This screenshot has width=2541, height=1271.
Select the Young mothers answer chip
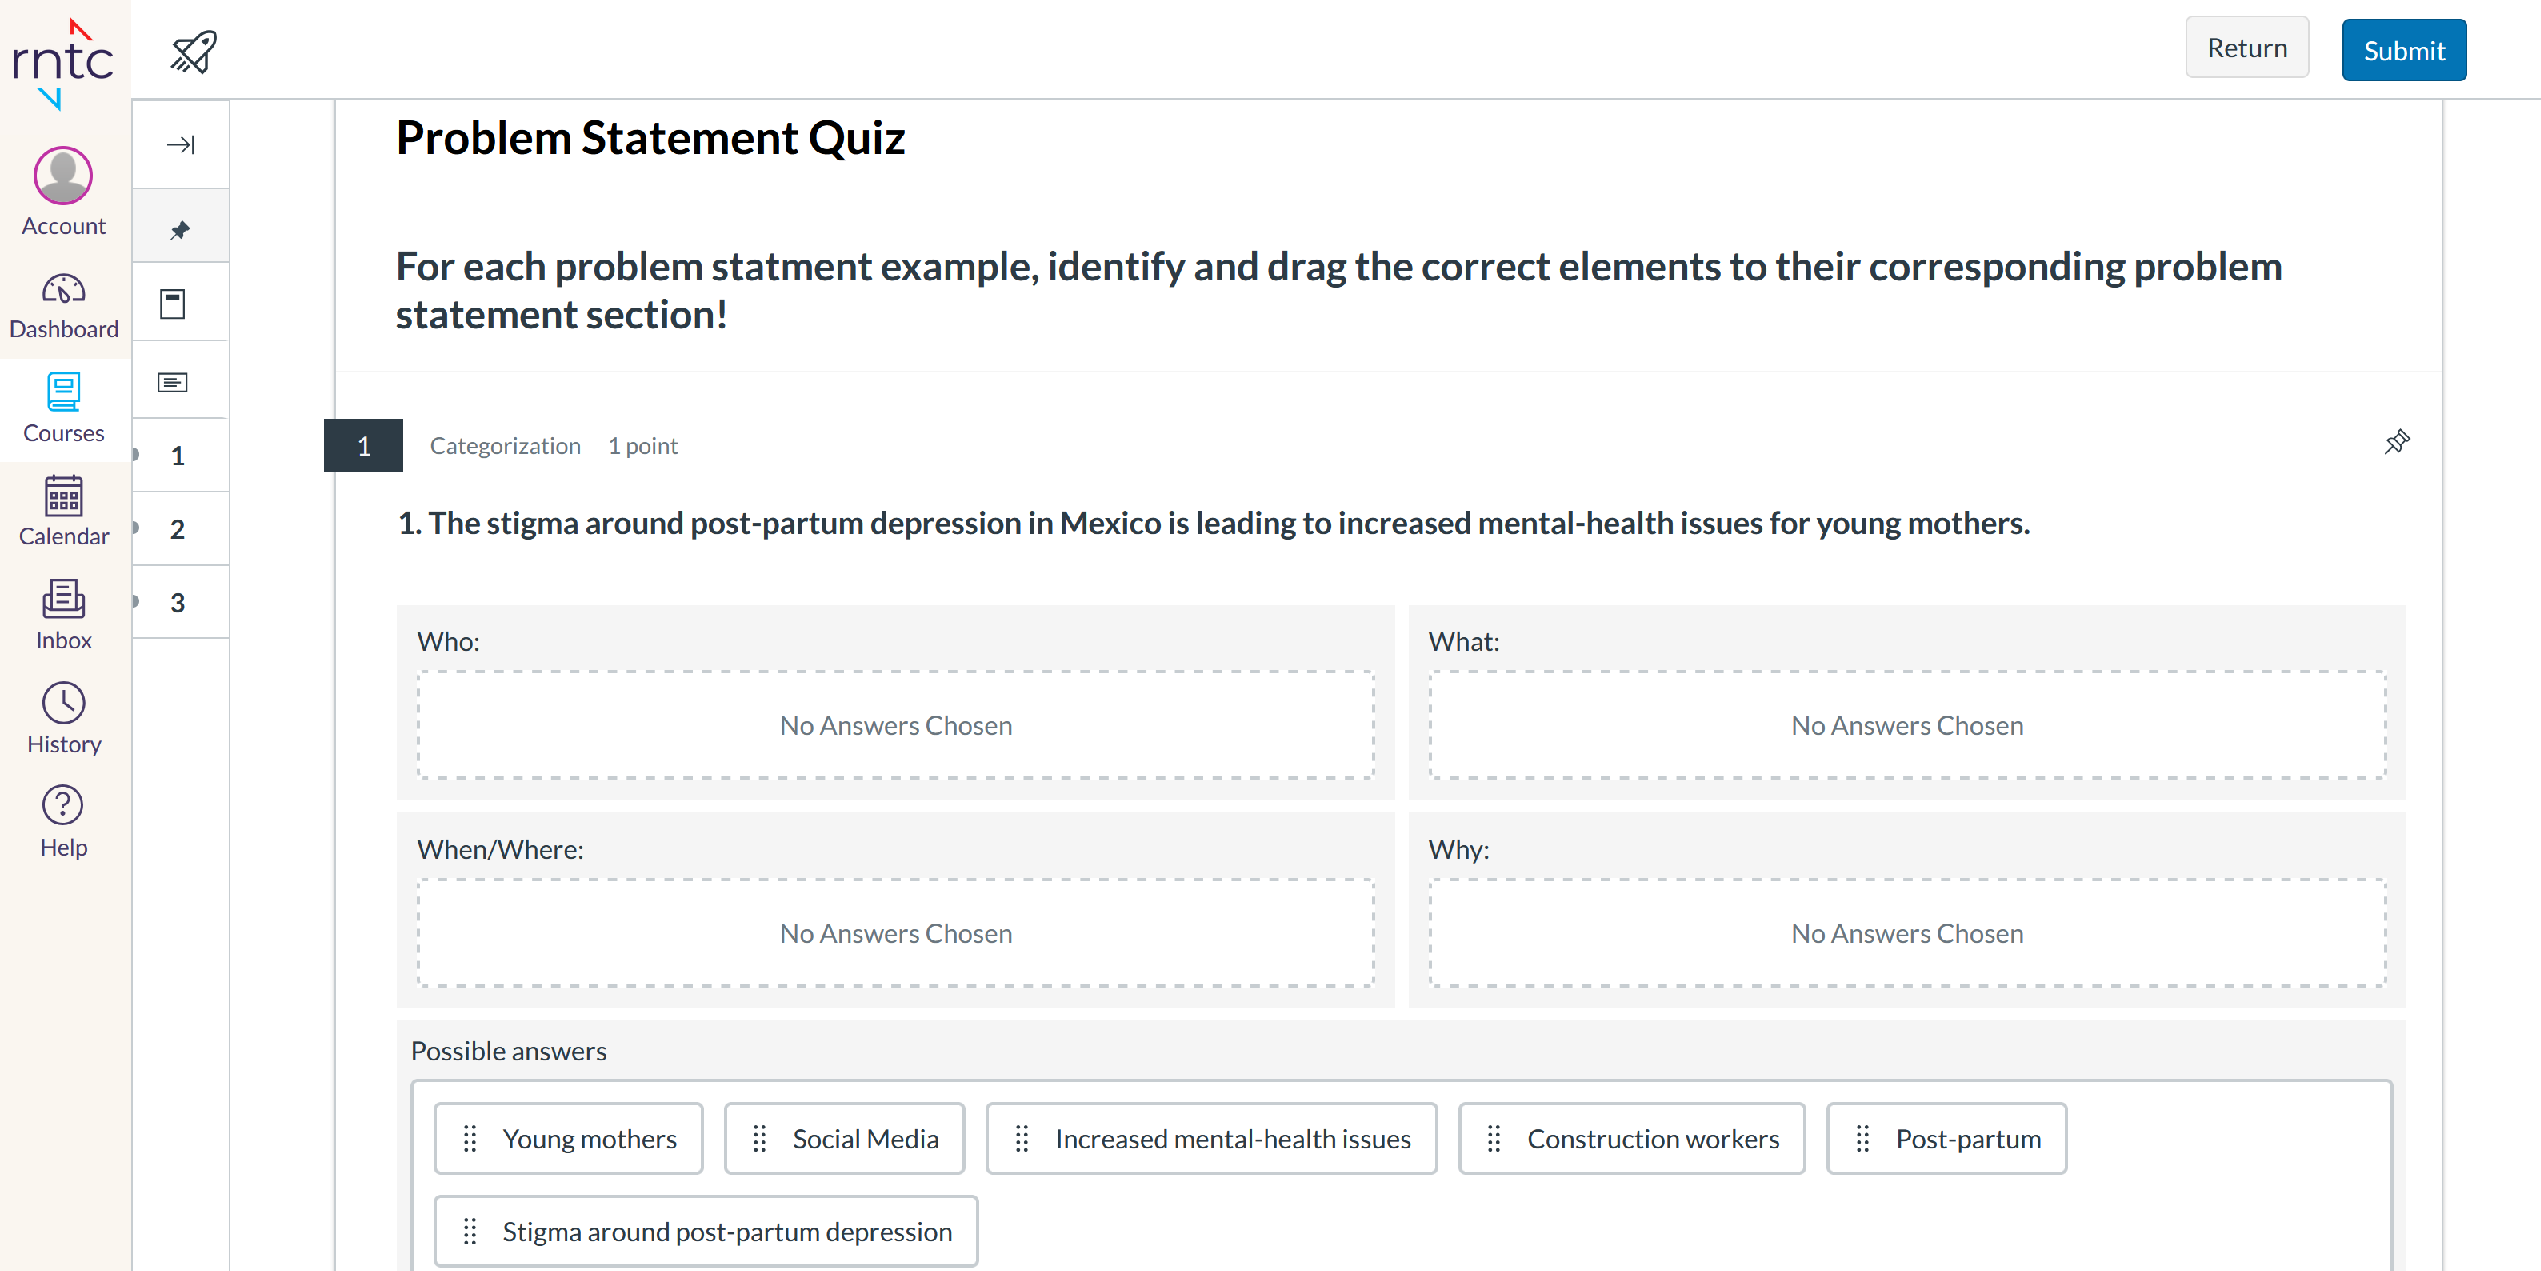click(569, 1139)
